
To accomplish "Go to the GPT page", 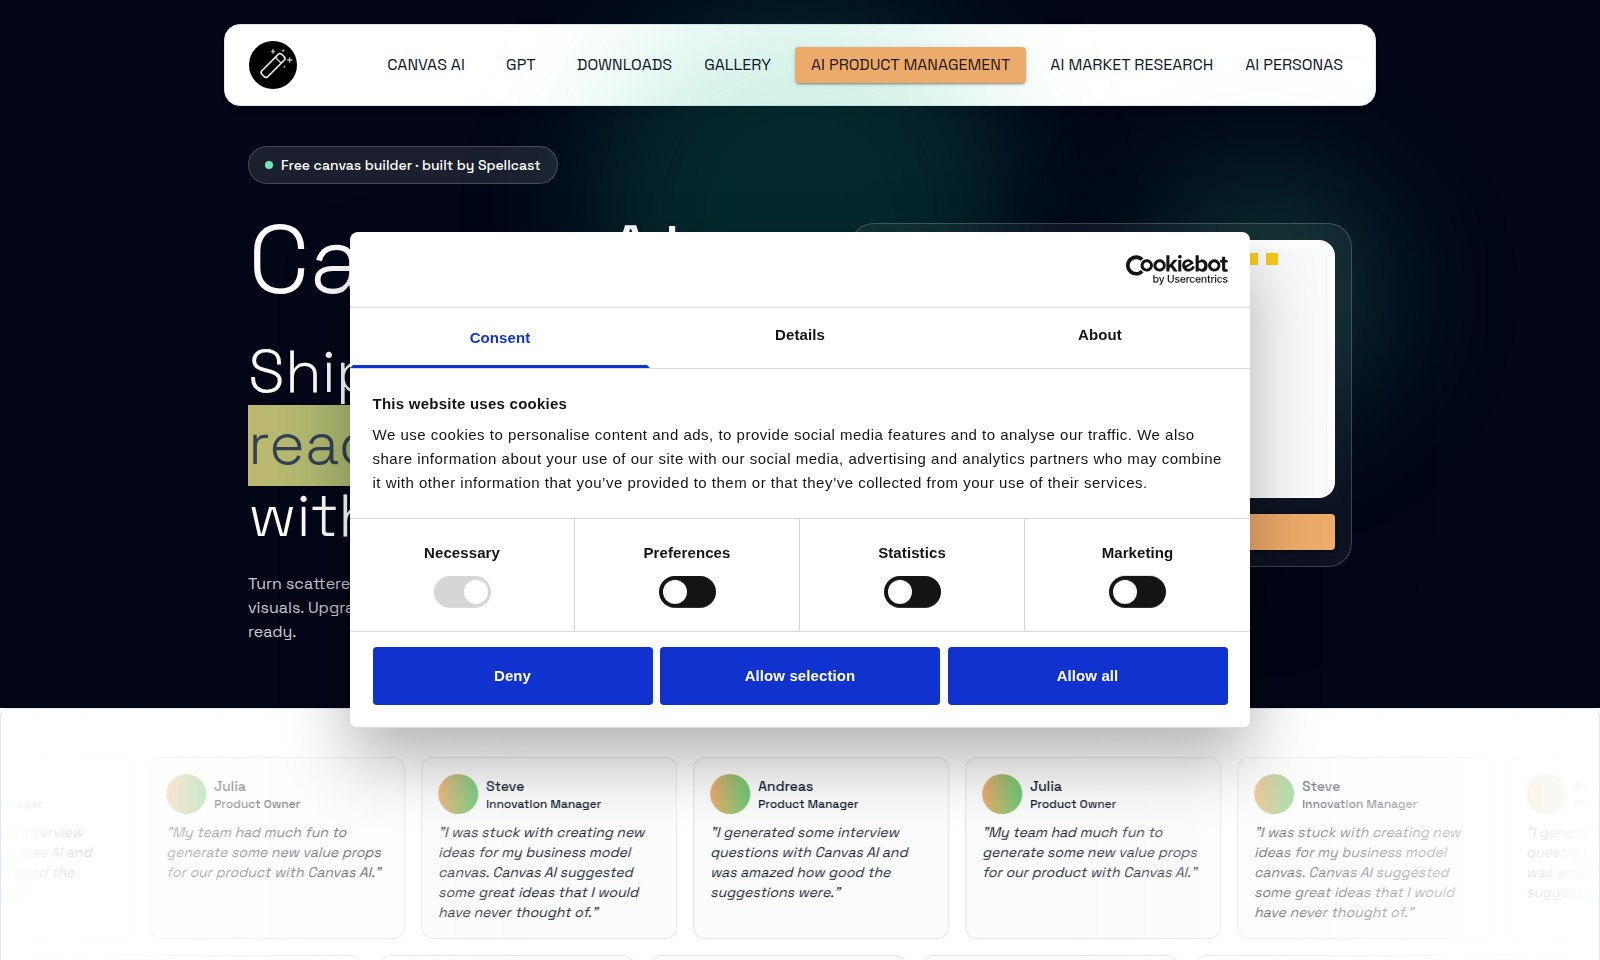I will pyautogui.click(x=521, y=65).
